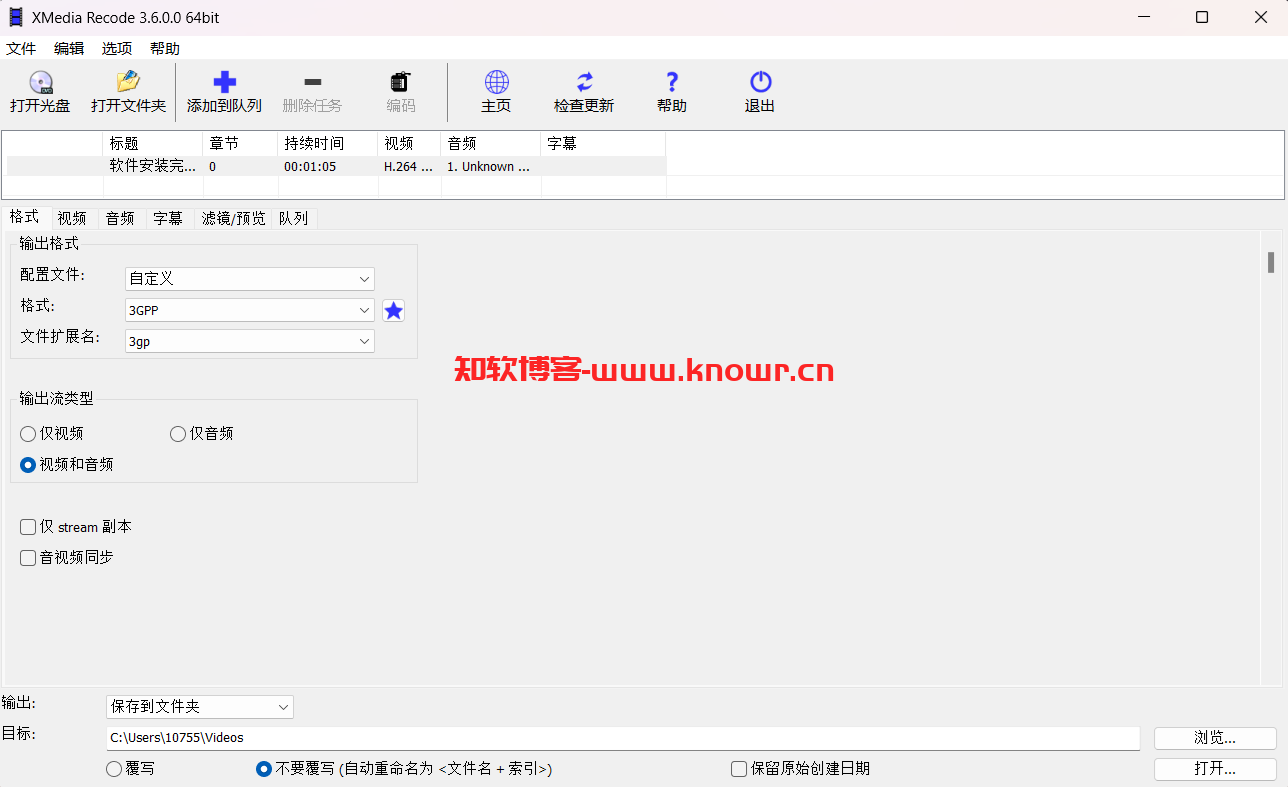1288x787 pixels.
Task: Enable the 音视频同步 checkbox
Action: 28,558
